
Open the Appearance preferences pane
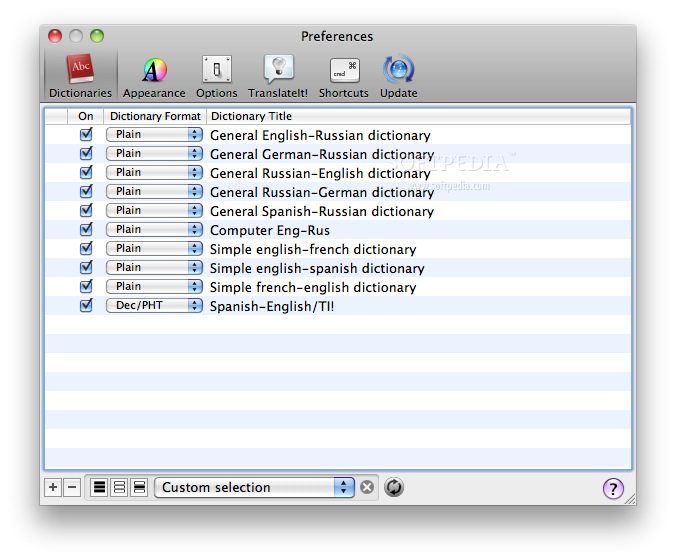154,78
